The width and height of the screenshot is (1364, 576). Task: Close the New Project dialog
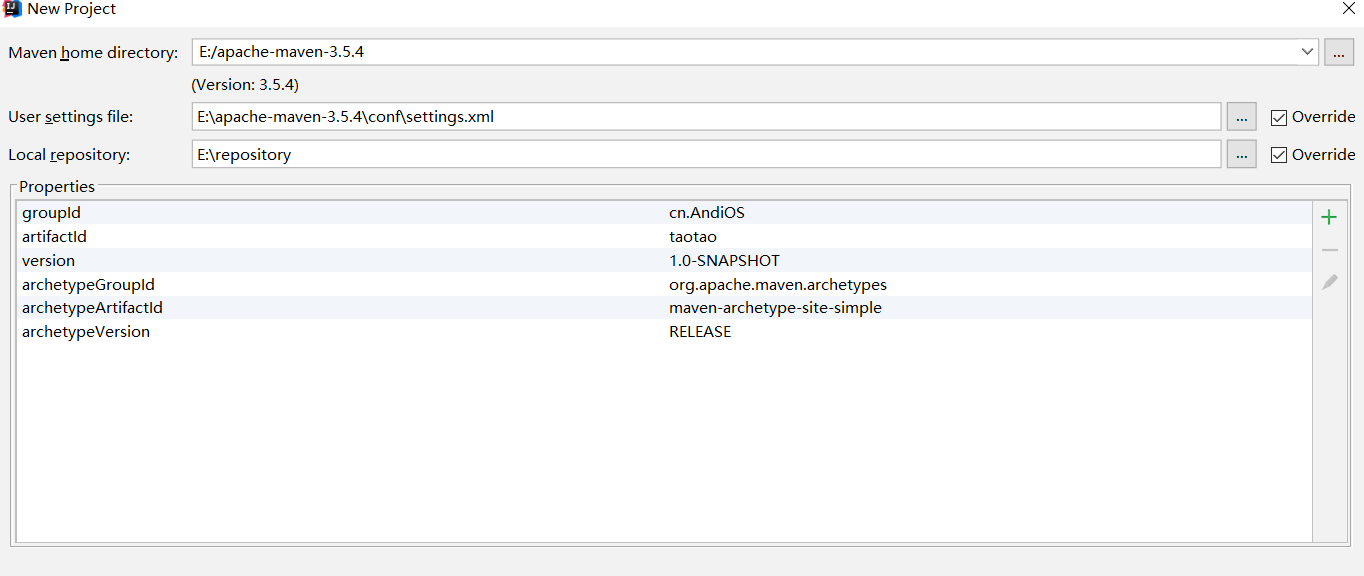[1348, 8]
